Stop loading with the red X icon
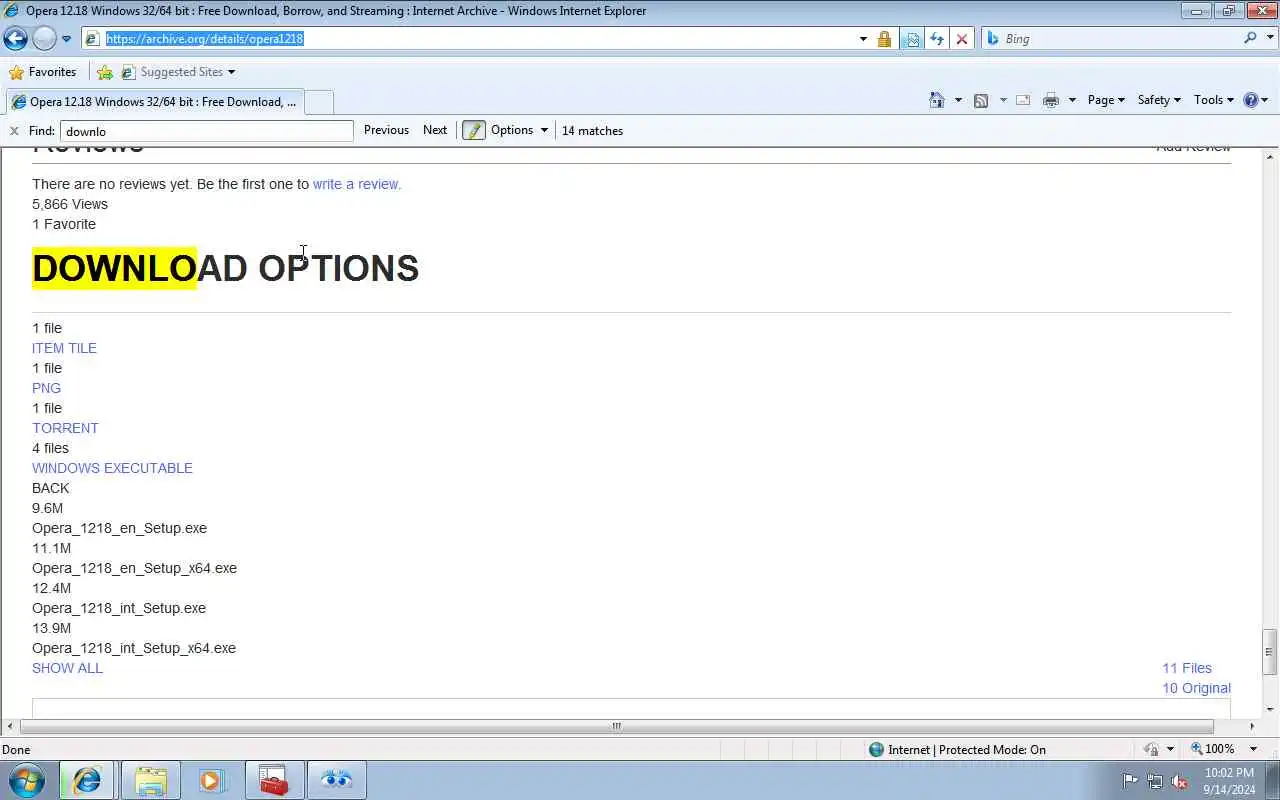Viewport: 1280px width, 800px height. click(x=962, y=39)
